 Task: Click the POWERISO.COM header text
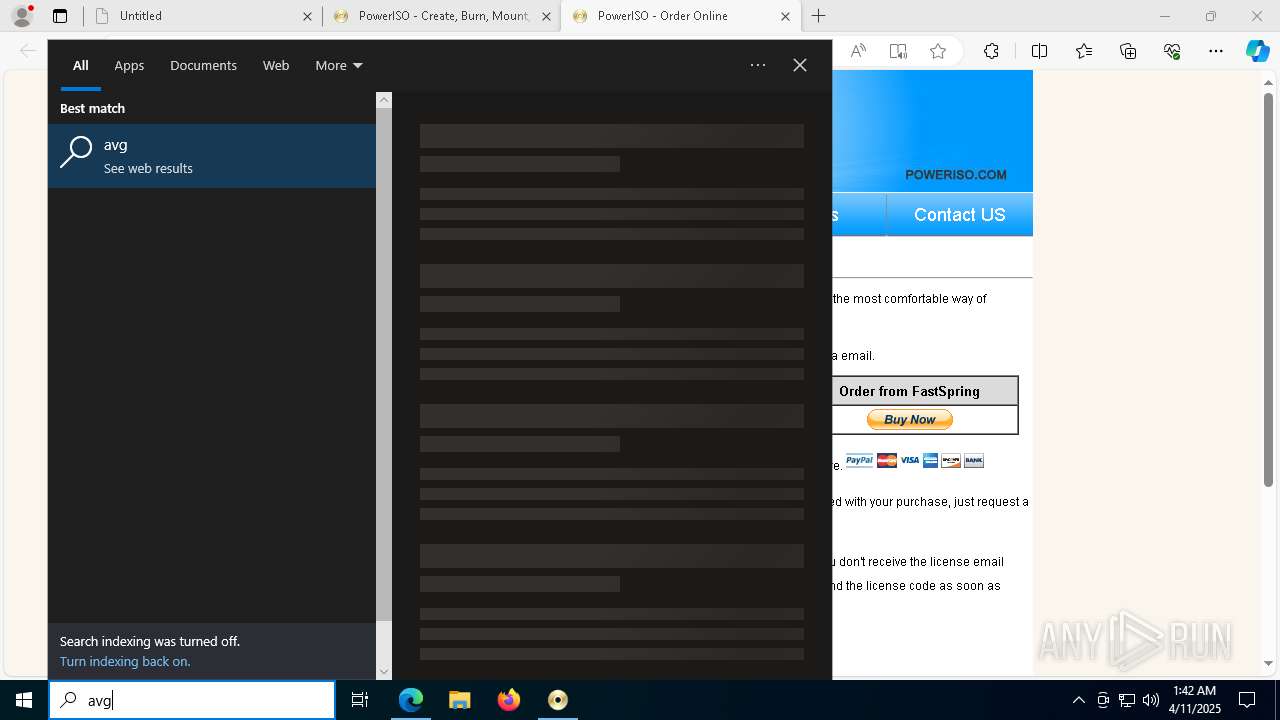956,175
